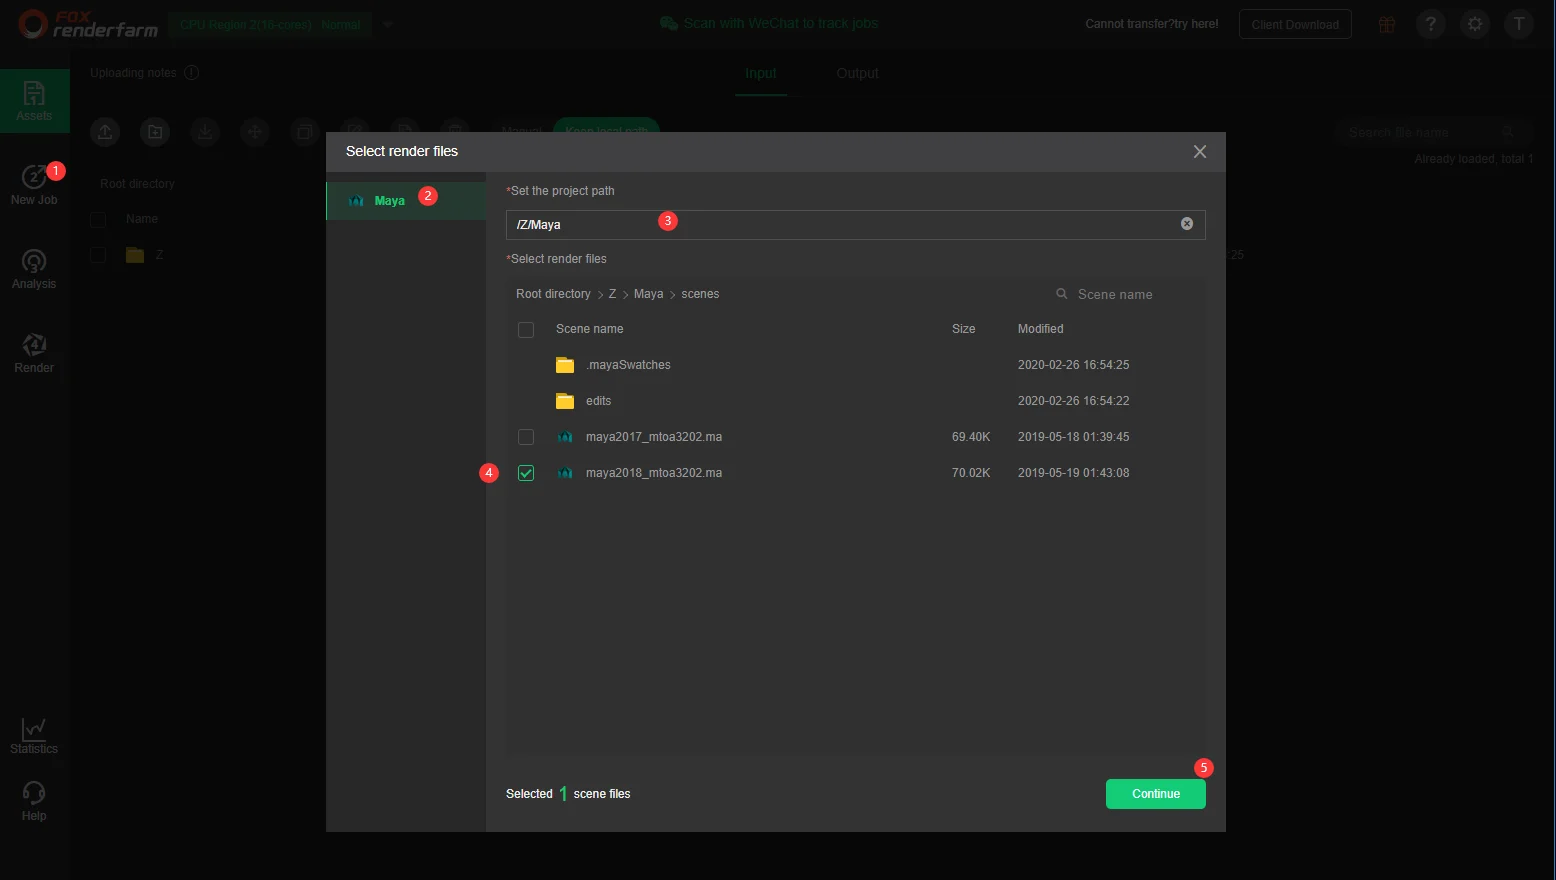The width and height of the screenshot is (1556, 880).
Task: Open the Analysis sidebar item
Action: pos(34,269)
